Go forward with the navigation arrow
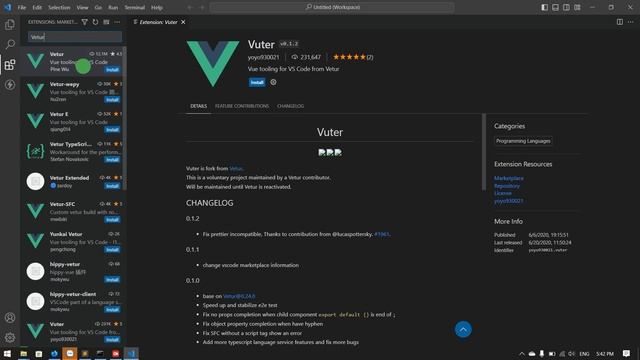Image resolution: width=640 pixels, height=360 pixels. (202, 7)
